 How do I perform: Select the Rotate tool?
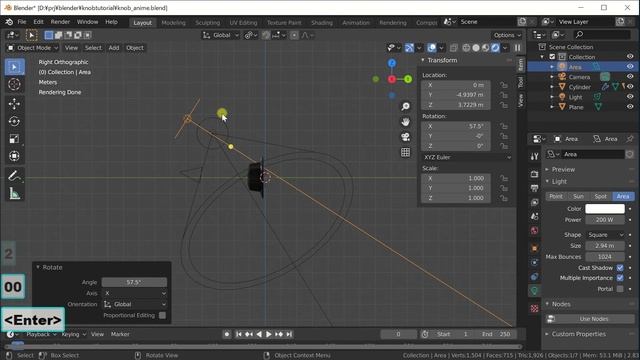point(14,121)
